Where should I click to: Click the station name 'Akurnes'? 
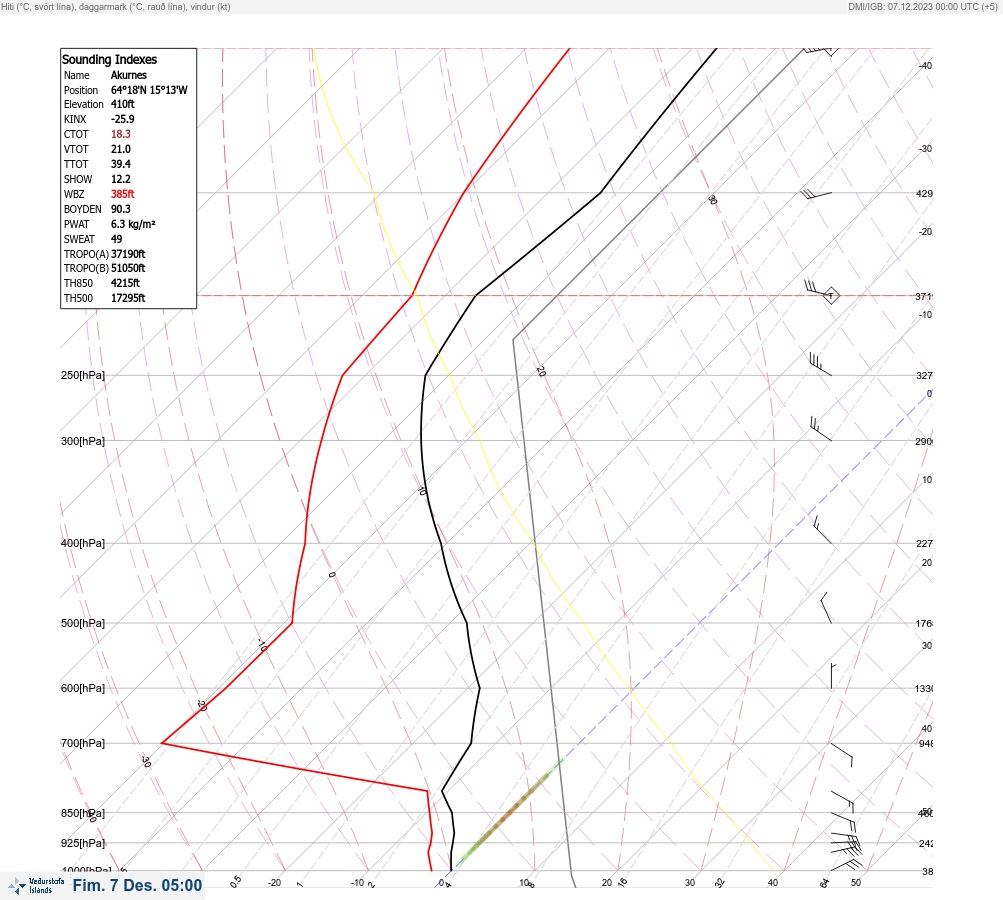(129, 75)
